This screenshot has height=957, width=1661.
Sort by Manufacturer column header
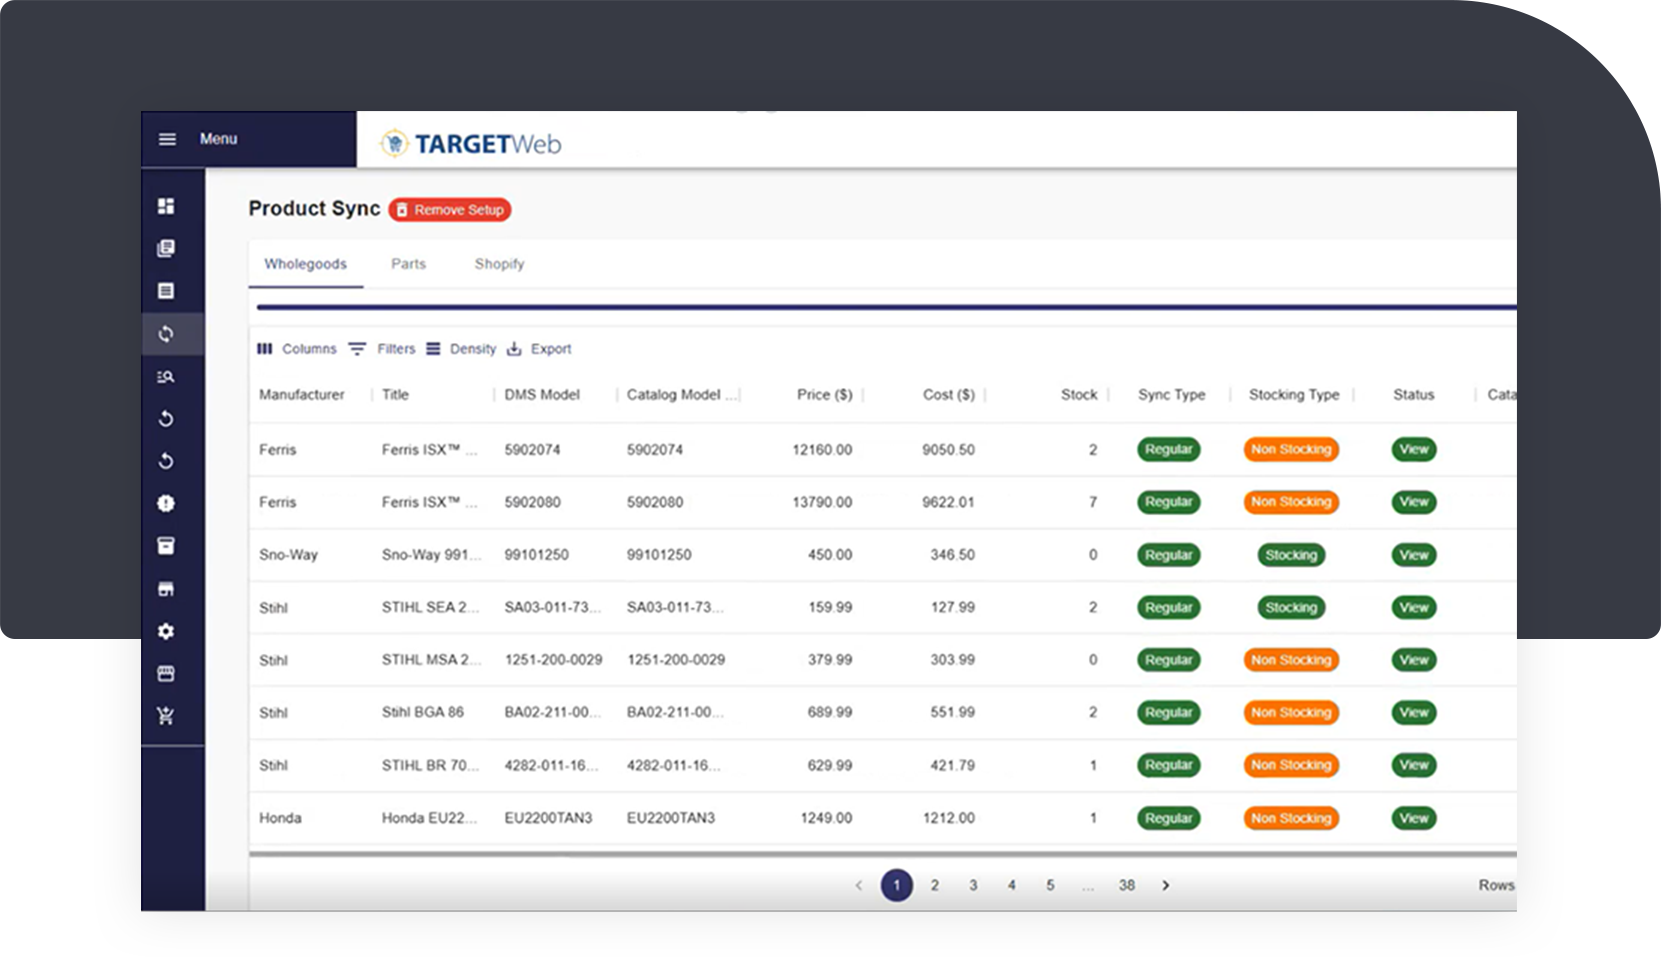301,395
